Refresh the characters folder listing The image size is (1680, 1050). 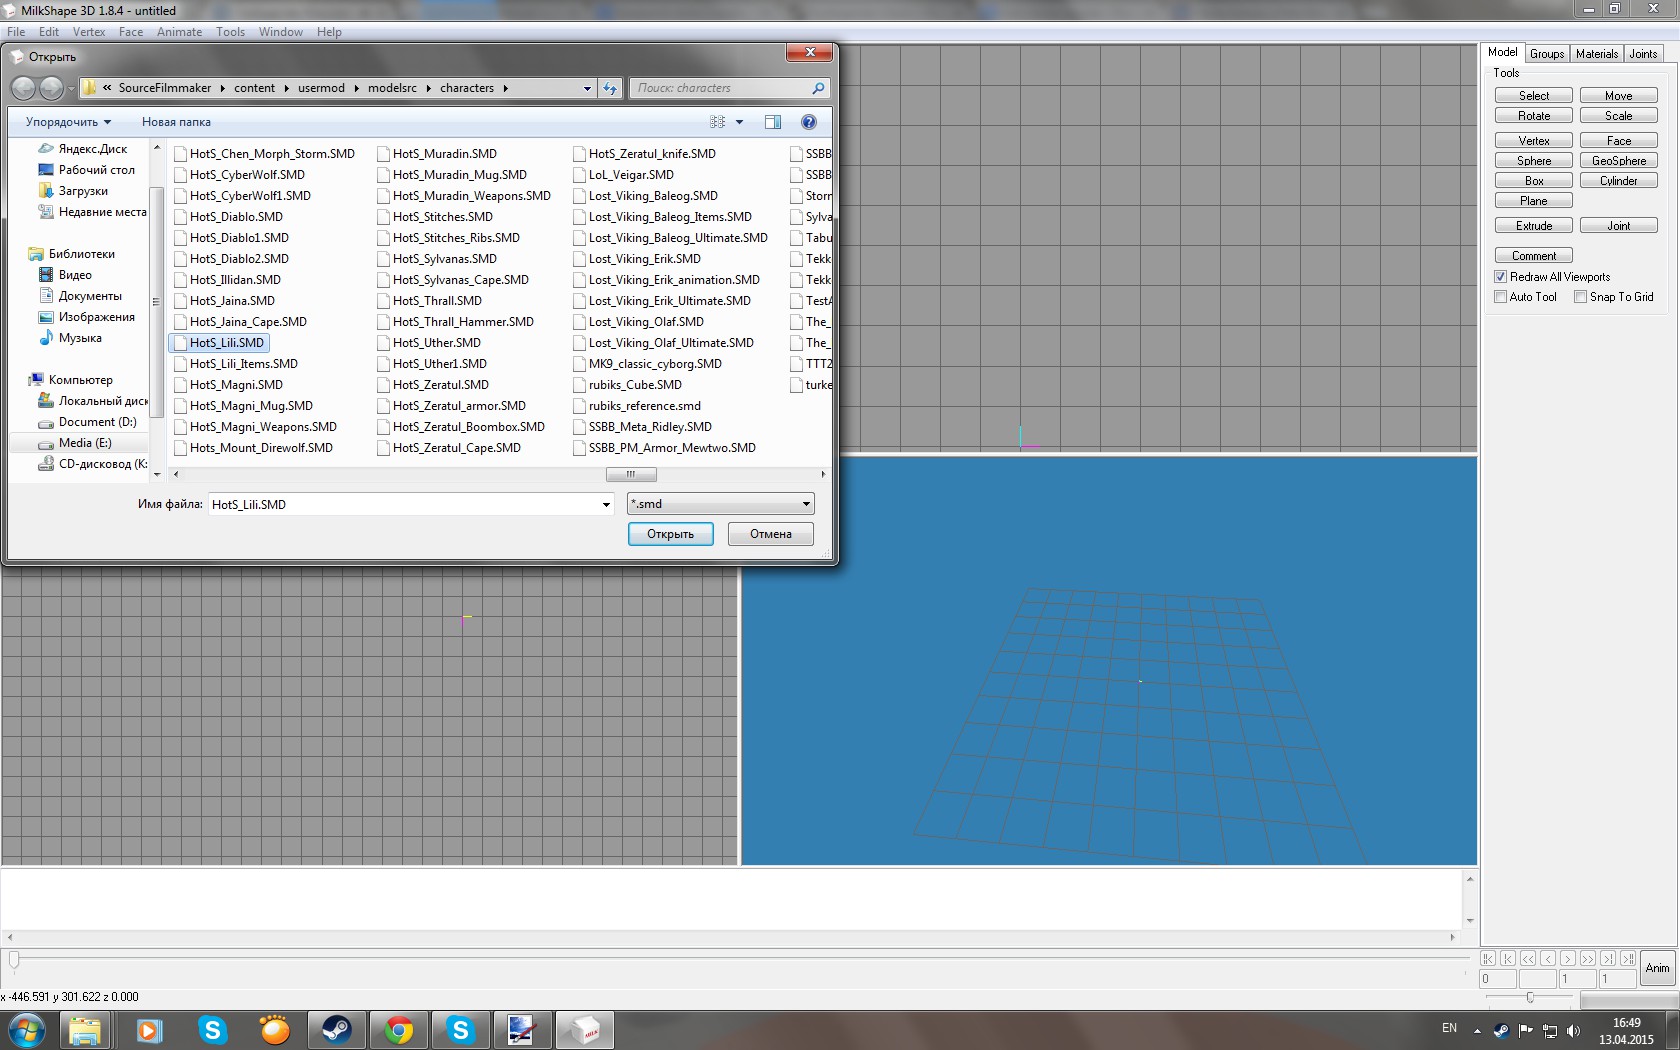click(x=610, y=88)
